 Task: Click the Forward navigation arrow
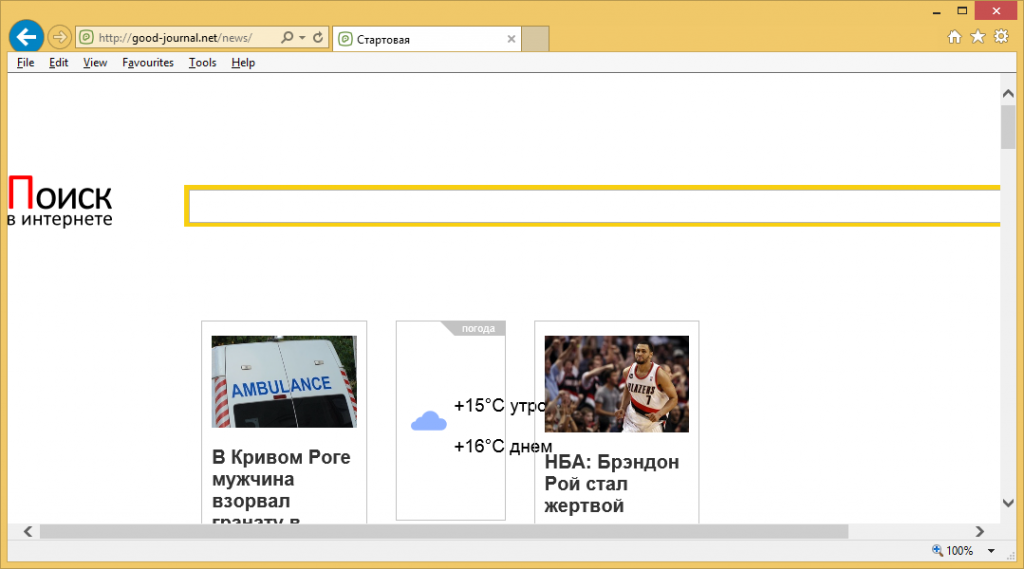point(59,37)
